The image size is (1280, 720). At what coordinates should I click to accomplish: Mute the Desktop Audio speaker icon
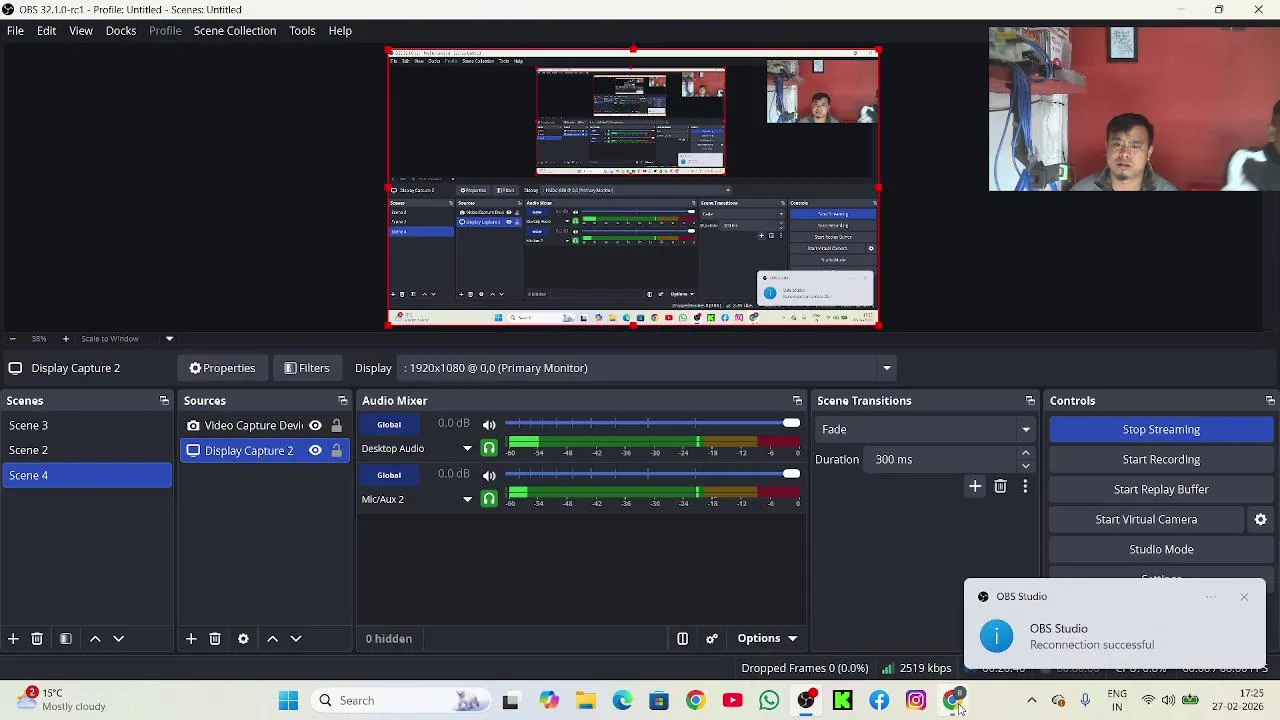tap(489, 424)
